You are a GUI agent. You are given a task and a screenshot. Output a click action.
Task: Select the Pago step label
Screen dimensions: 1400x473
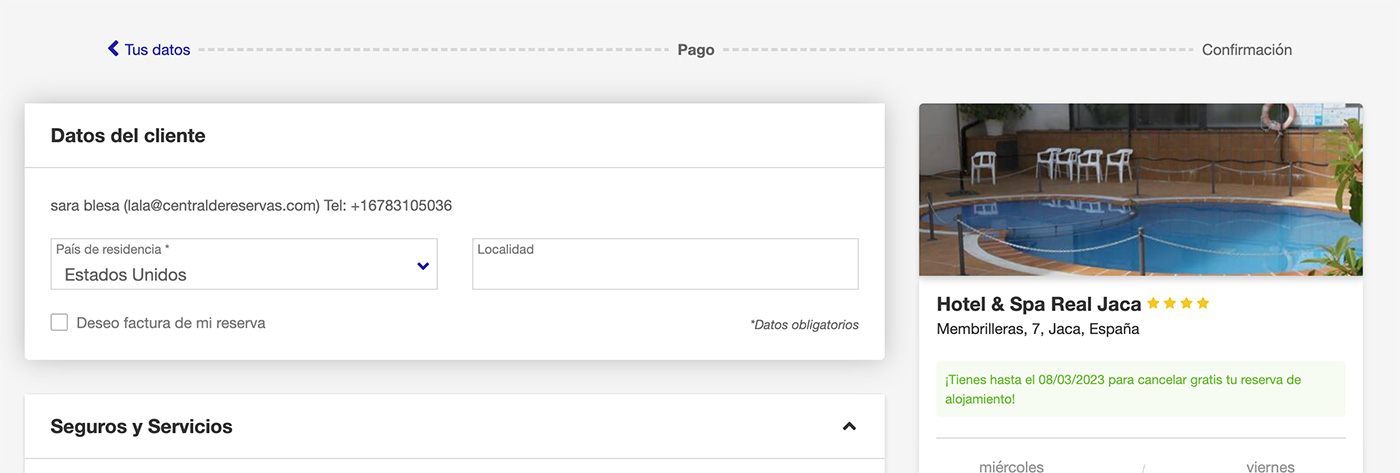(x=696, y=49)
